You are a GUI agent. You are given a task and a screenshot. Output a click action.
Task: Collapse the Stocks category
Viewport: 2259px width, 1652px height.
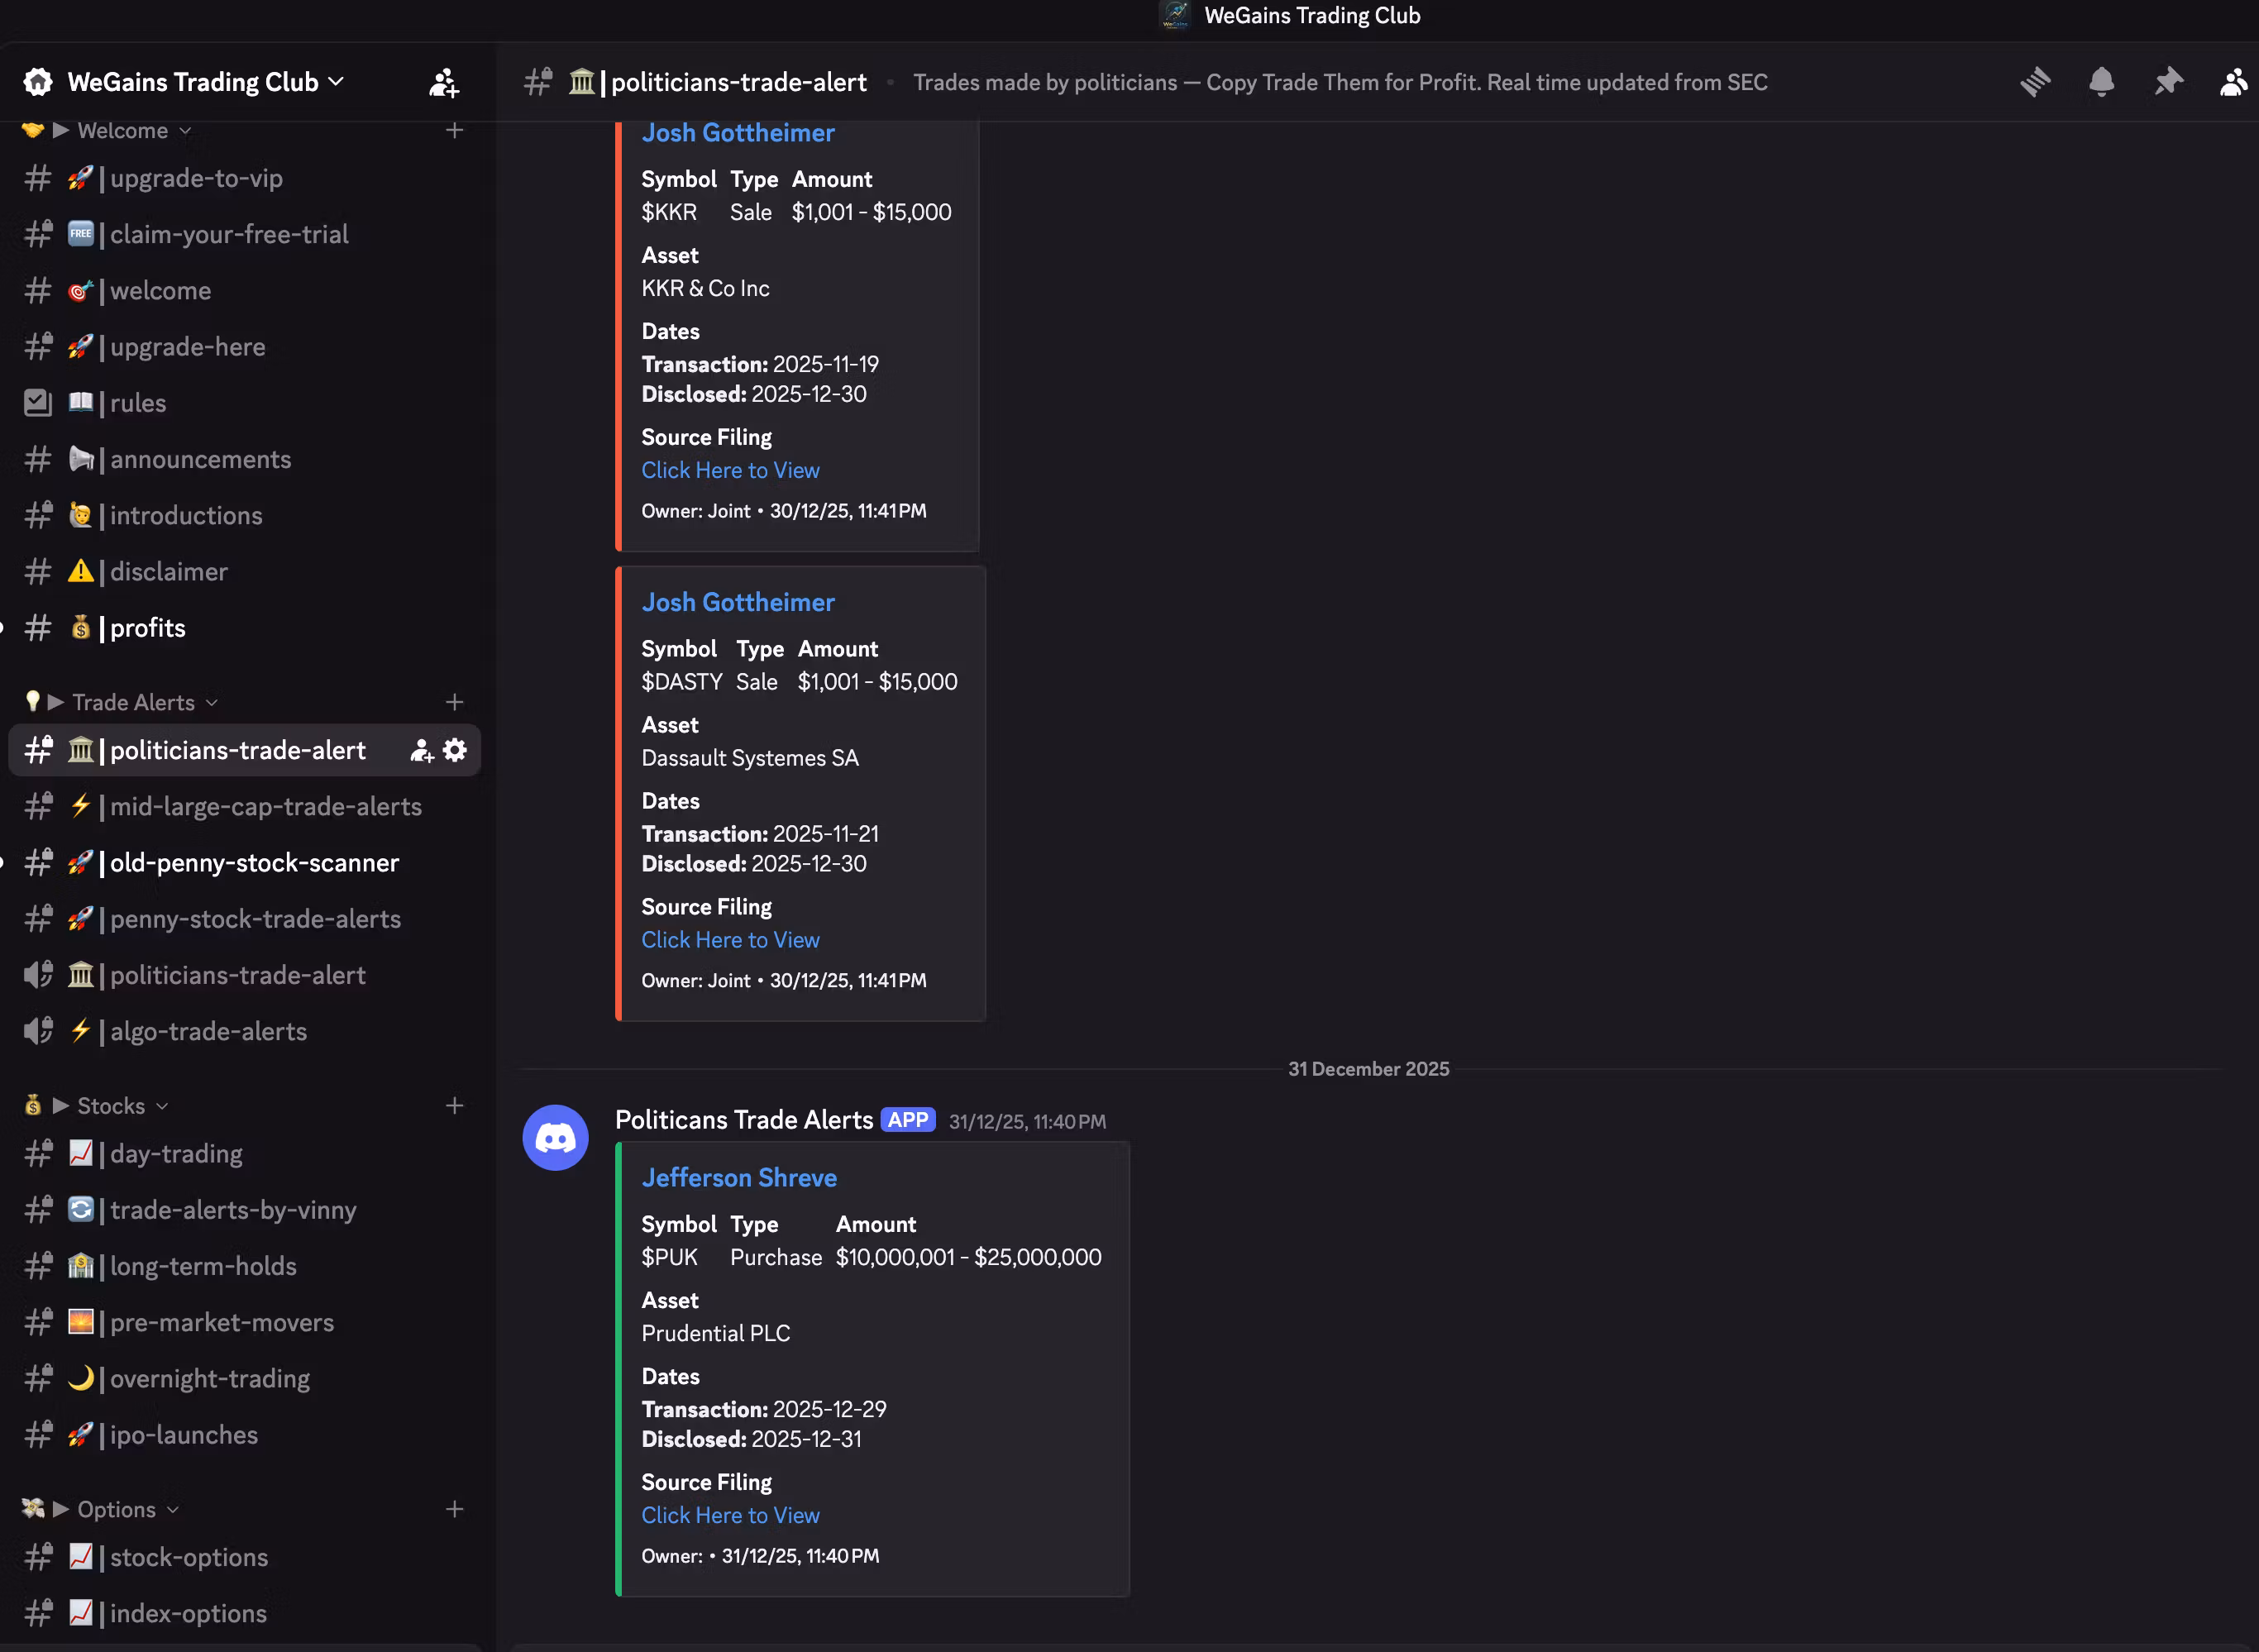pos(111,1105)
